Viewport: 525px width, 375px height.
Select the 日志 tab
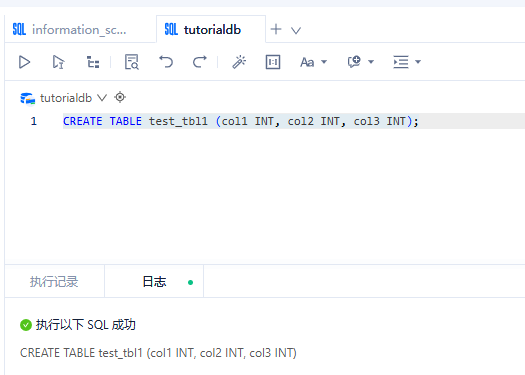[x=154, y=282]
